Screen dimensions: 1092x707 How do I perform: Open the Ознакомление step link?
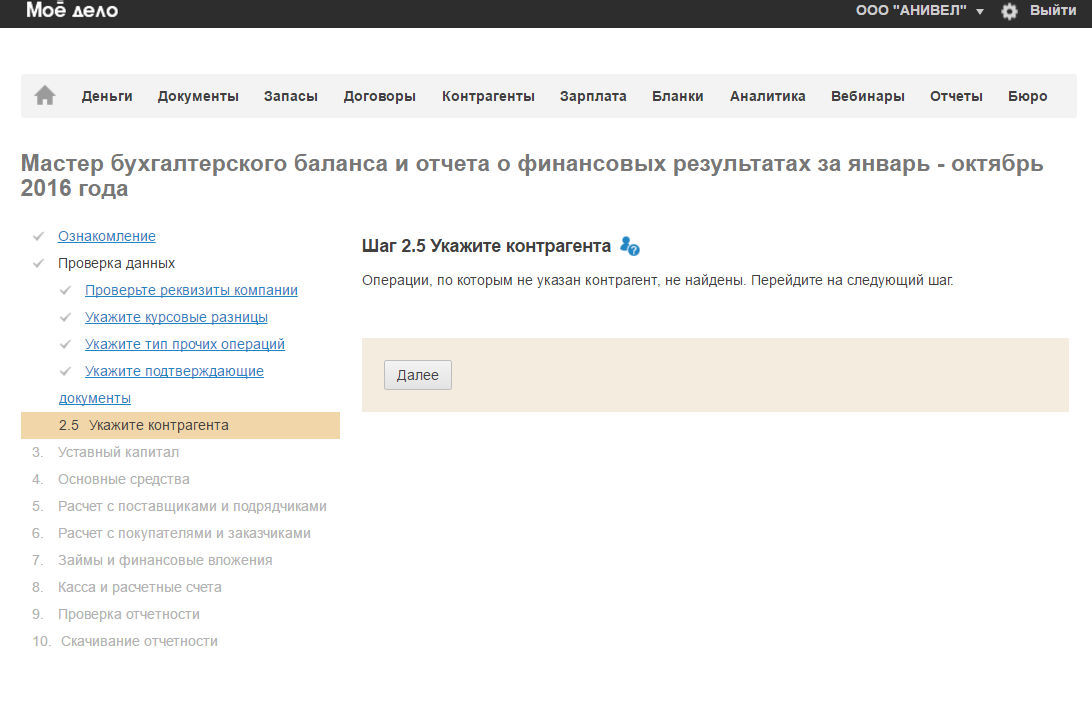(107, 236)
